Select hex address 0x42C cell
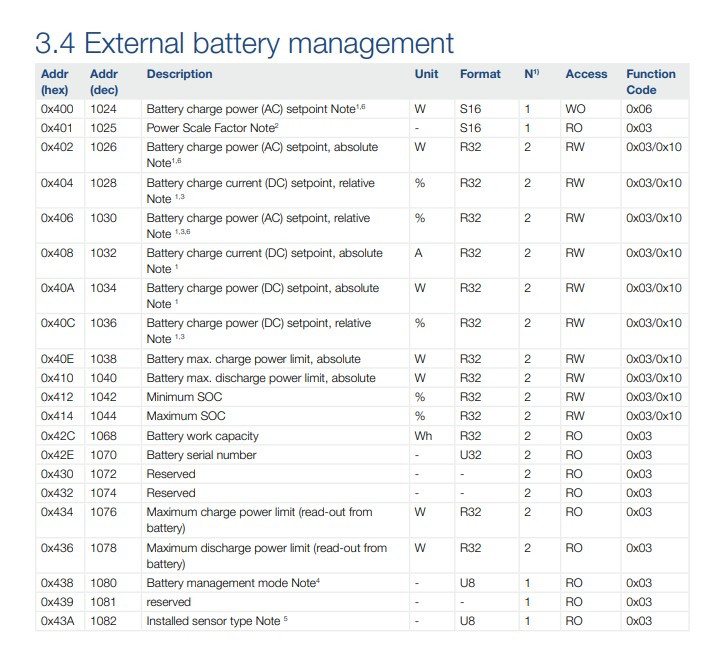This screenshot has height=646, width=721. [58, 436]
